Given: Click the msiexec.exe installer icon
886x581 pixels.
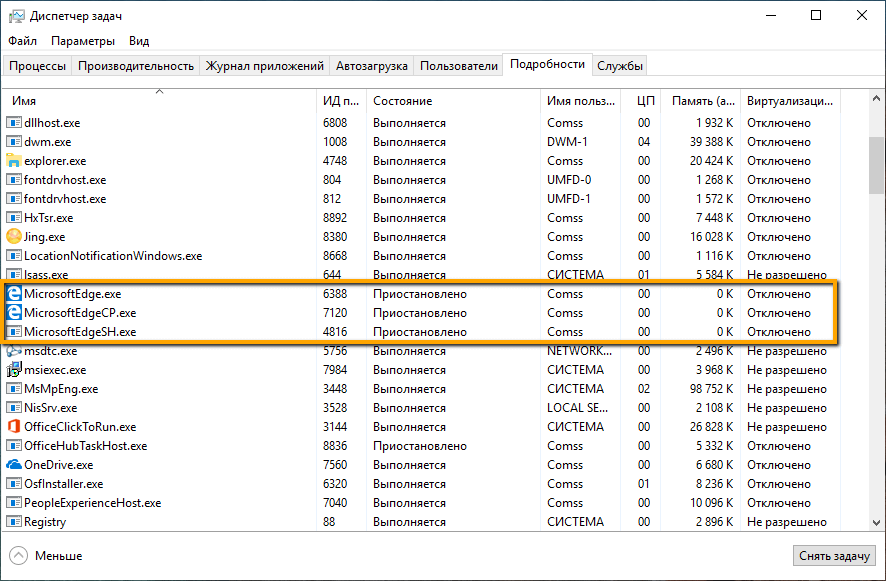Looking at the screenshot, I should click(12, 369).
